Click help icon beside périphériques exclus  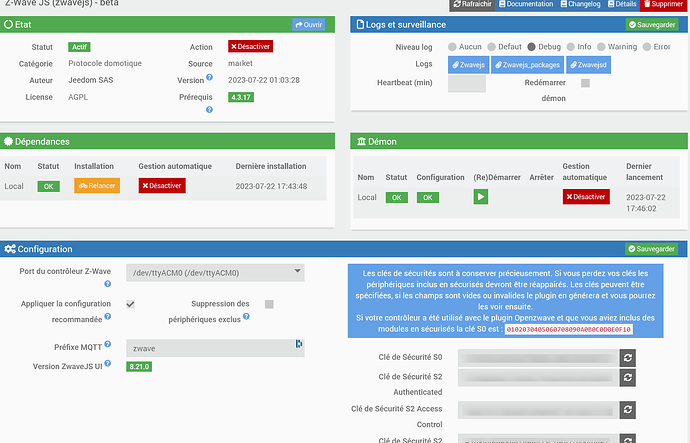tap(246, 316)
